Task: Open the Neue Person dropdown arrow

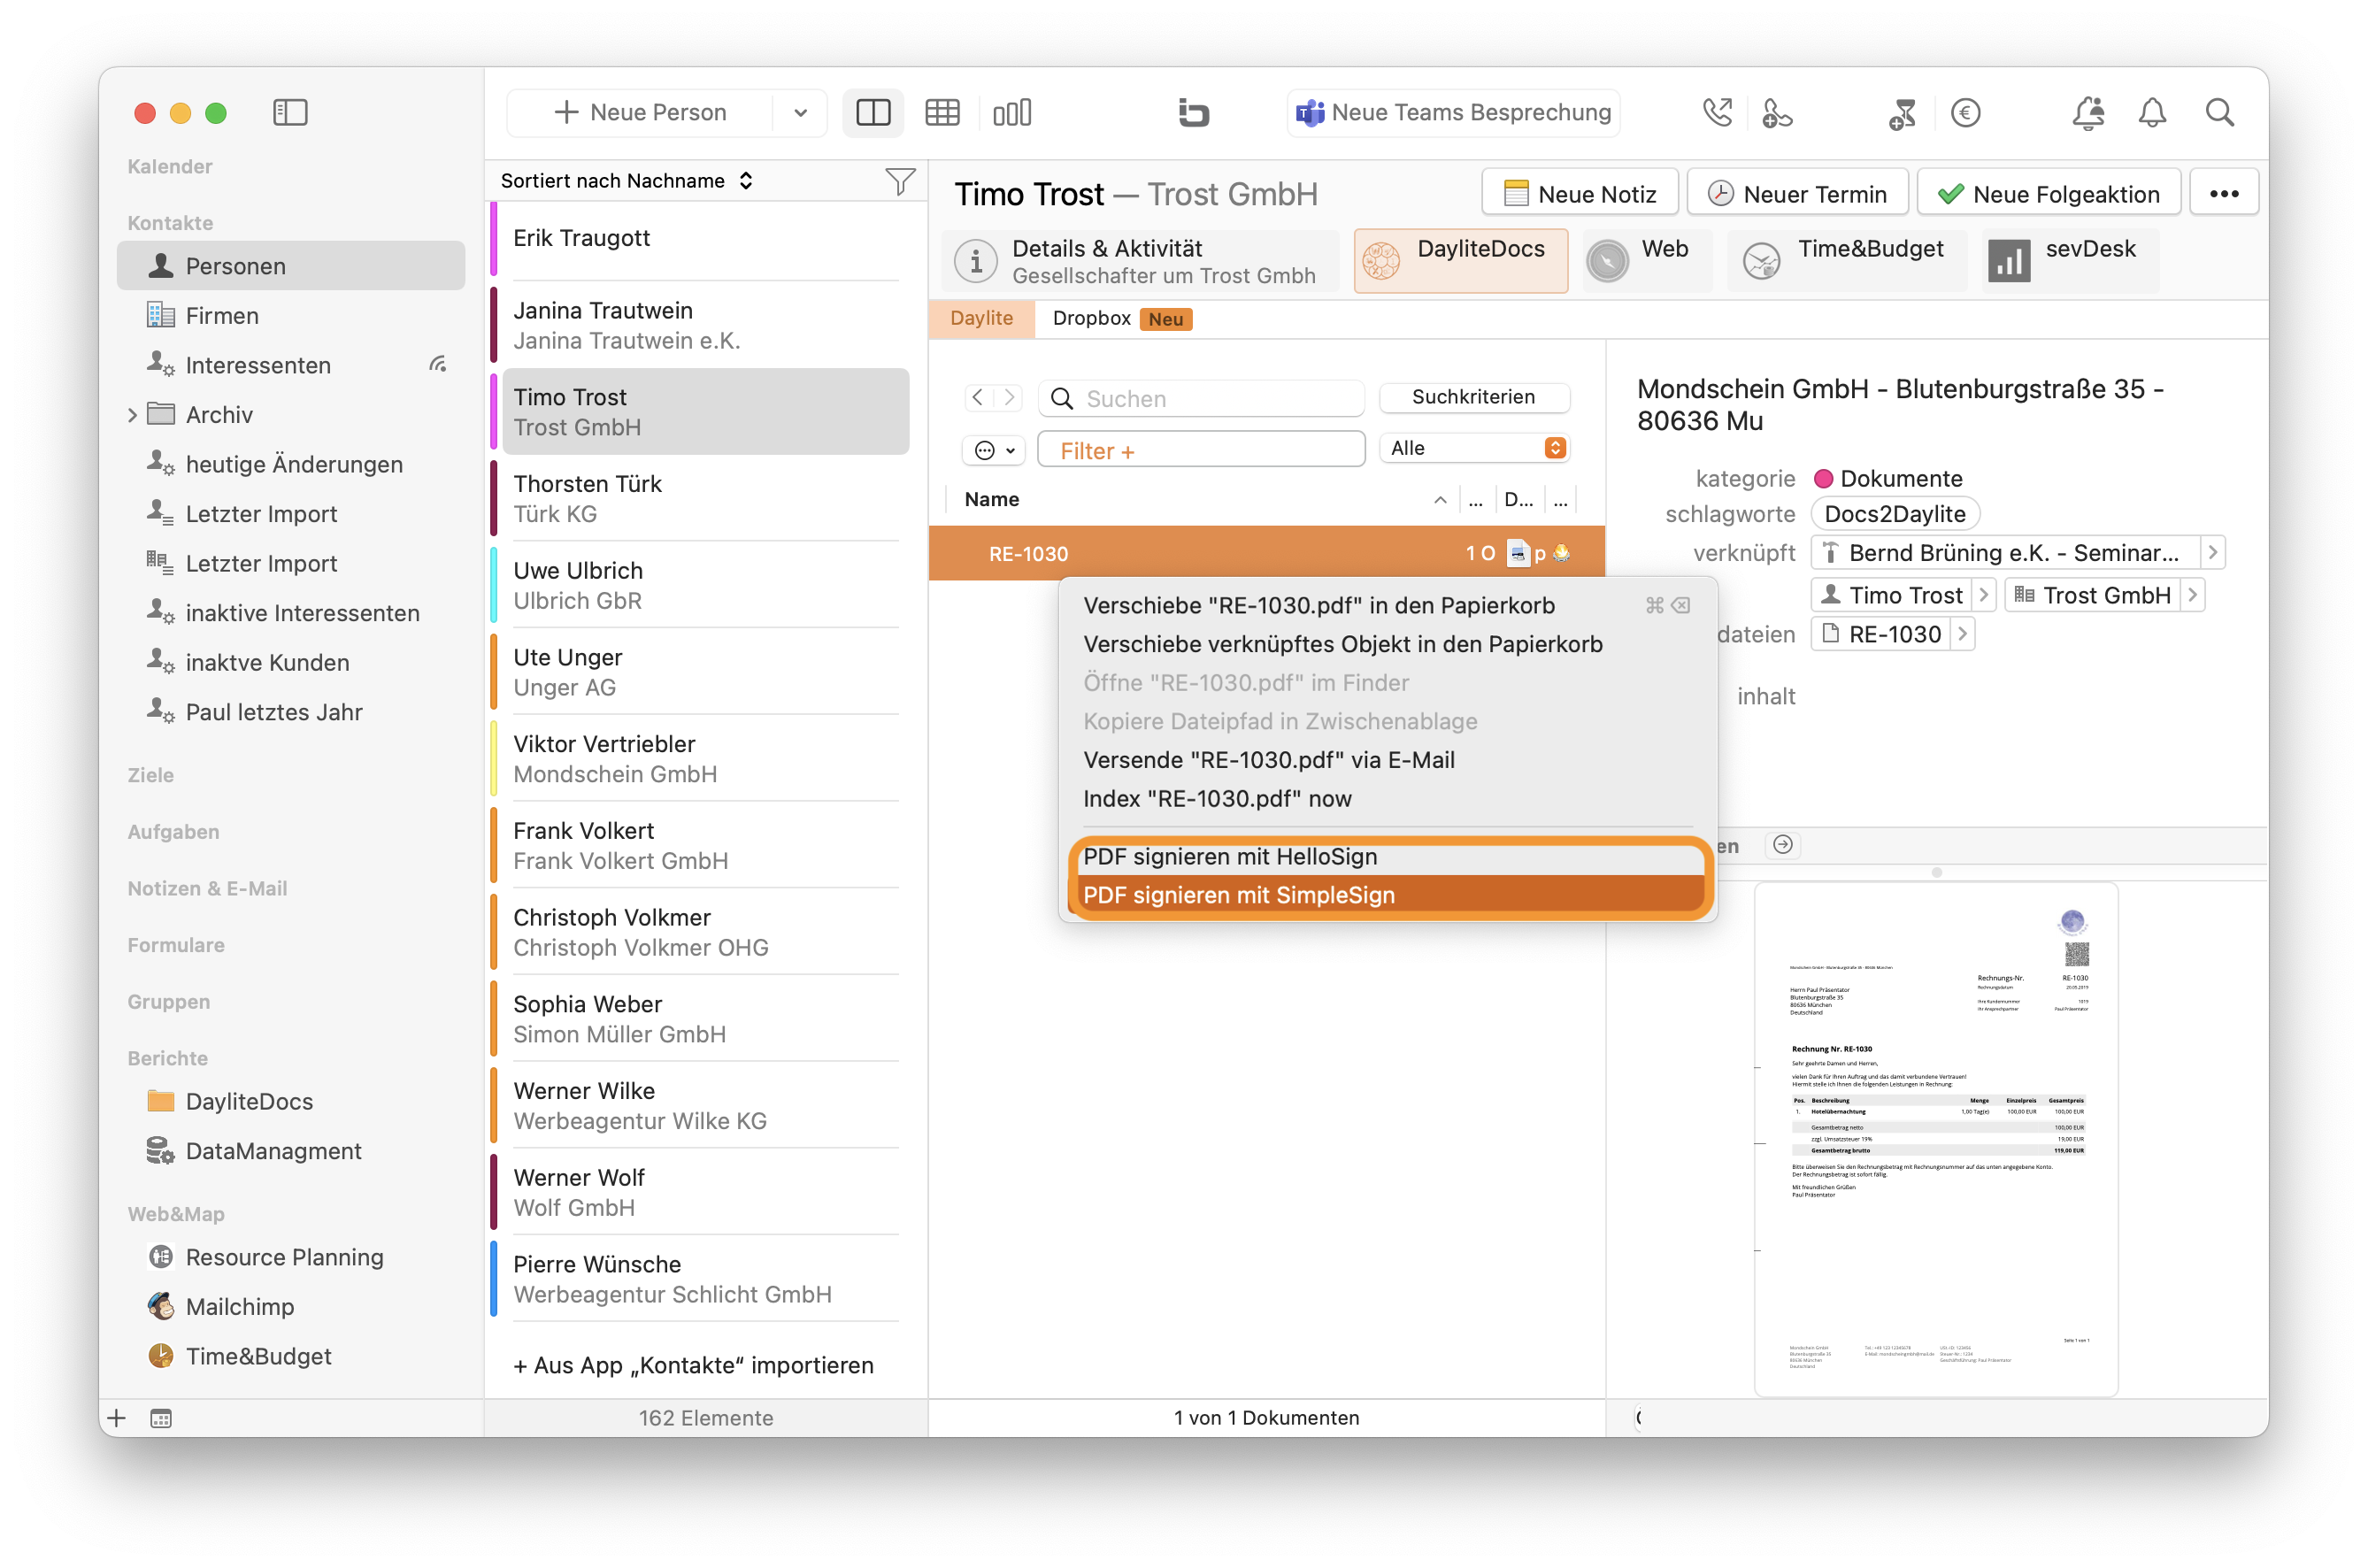Action: (x=800, y=112)
